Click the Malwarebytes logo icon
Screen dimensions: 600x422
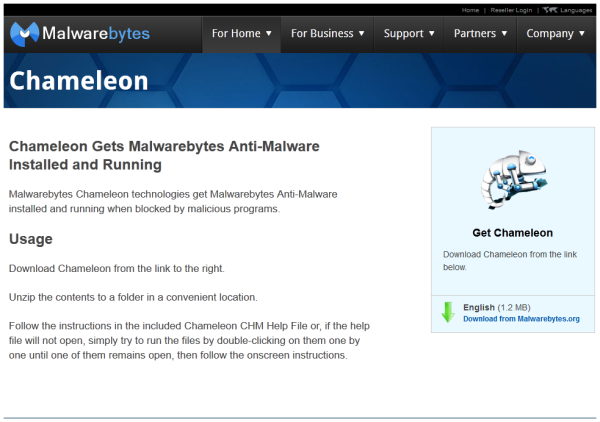pos(24,34)
